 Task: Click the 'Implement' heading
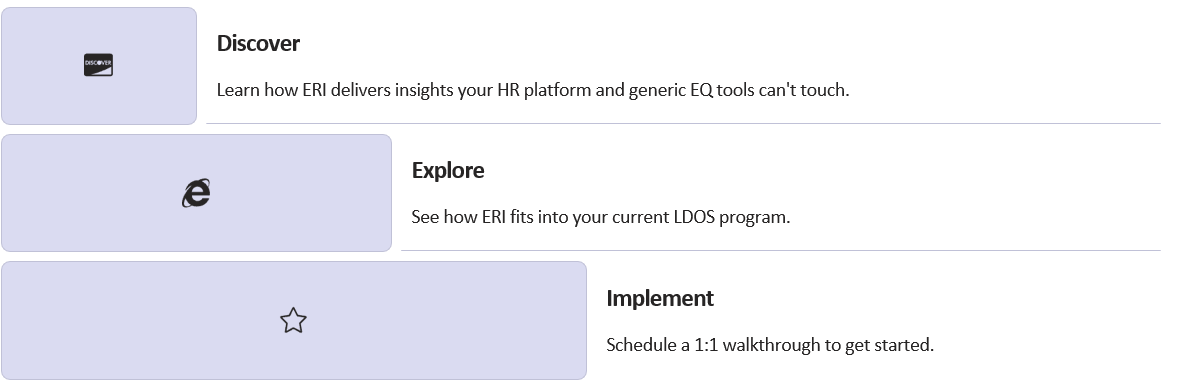tap(660, 298)
